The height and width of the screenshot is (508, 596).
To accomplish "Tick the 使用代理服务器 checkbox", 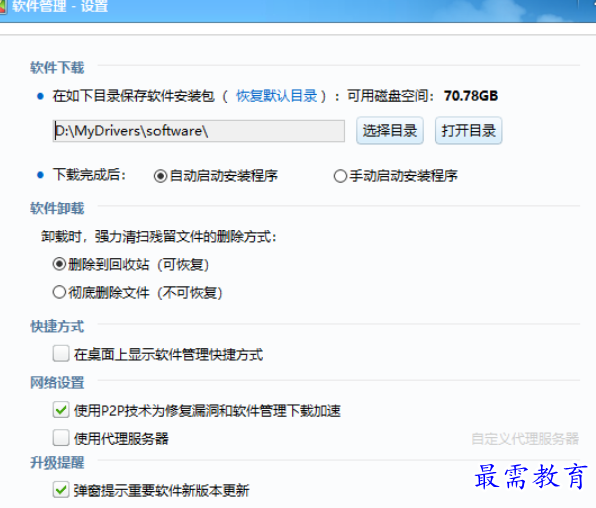I will 61,438.
